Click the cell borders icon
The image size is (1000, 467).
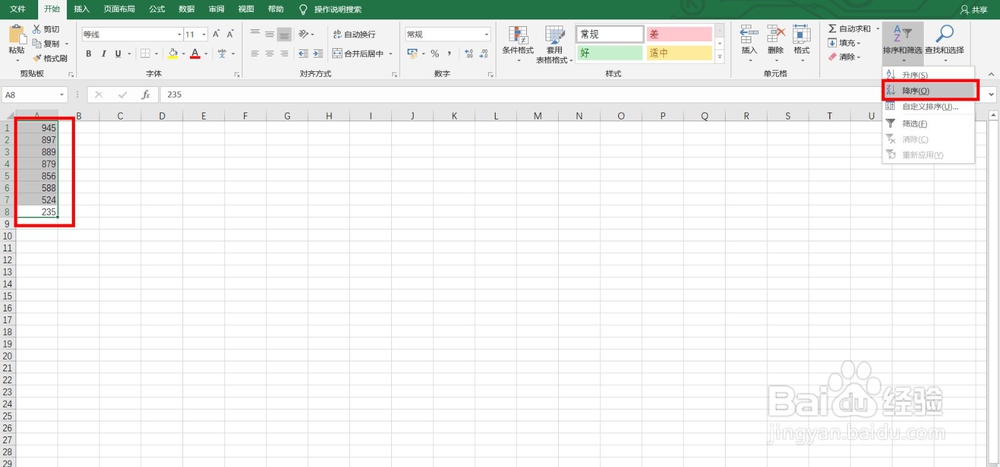[x=145, y=54]
